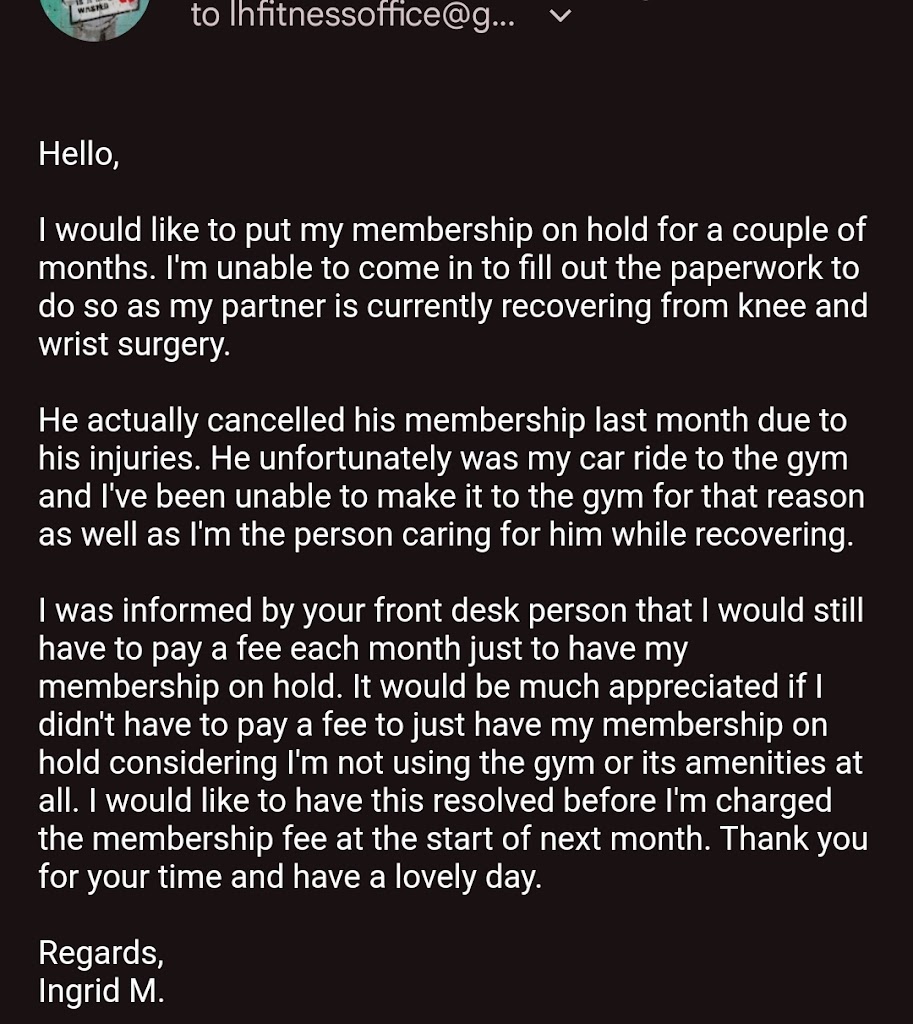The width and height of the screenshot is (913, 1024).
Task: Tap the line ending 'caring for him while recovering.'
Action: coord(446,534)
